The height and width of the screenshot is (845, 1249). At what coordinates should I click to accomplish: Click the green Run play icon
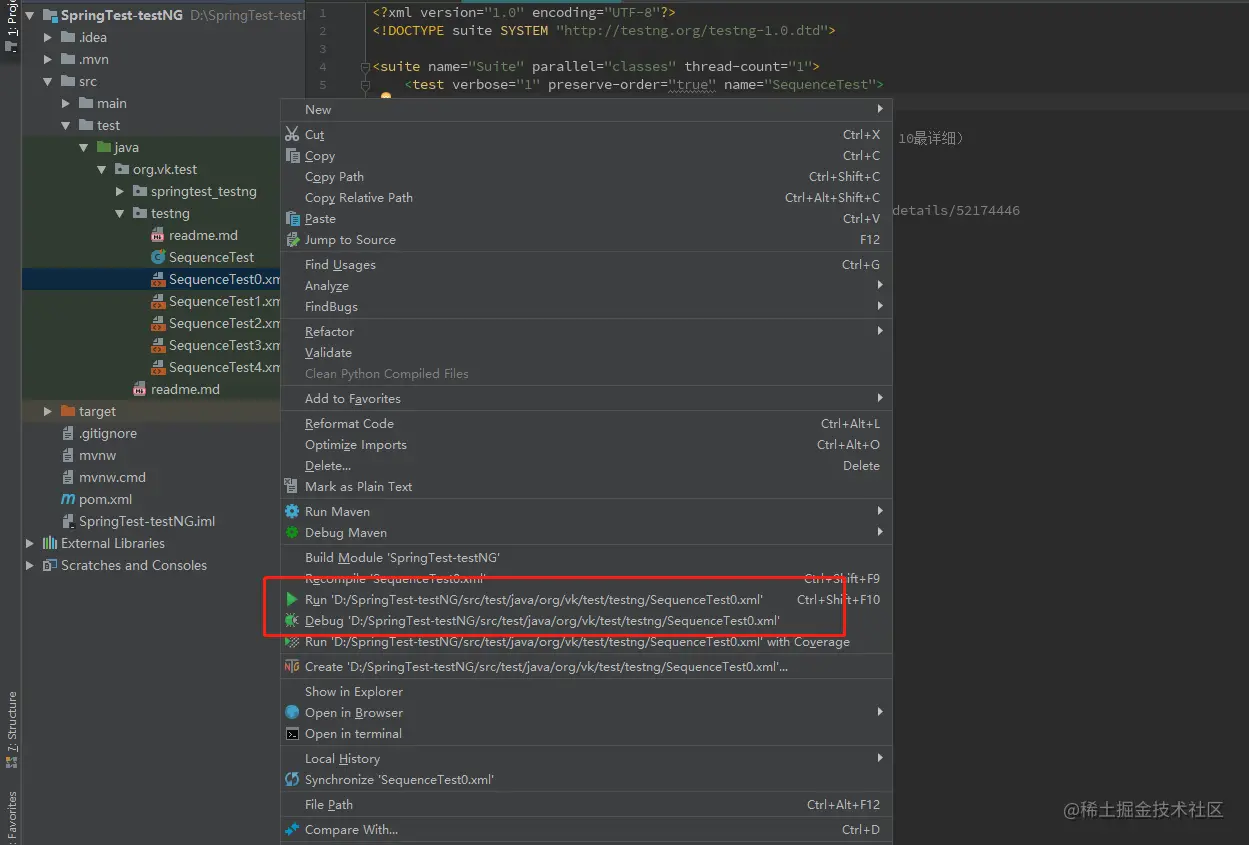click(x=292, y=599)
